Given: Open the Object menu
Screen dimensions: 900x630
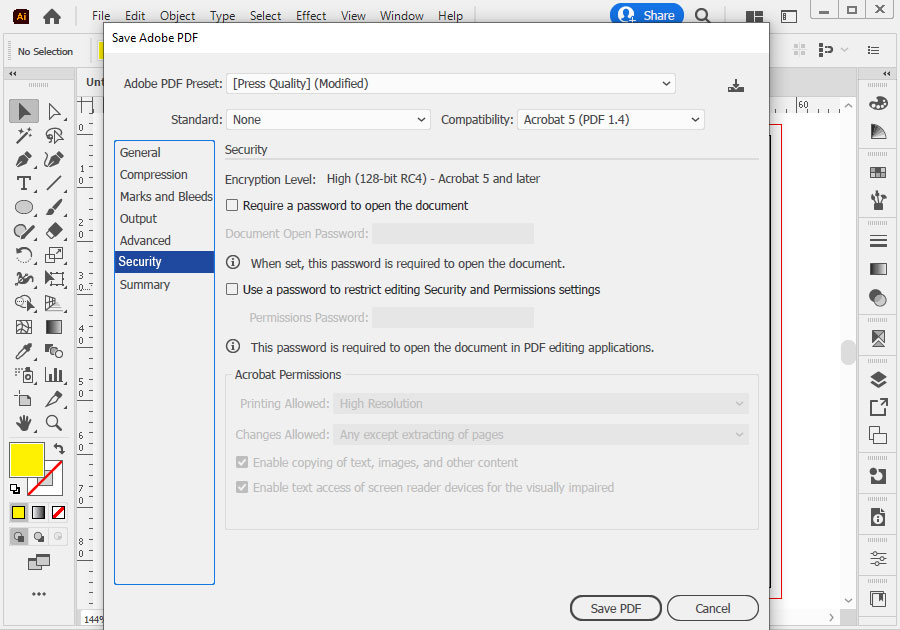Looking at the screenshot, I should pyautogui.click(x=177, y=16).
